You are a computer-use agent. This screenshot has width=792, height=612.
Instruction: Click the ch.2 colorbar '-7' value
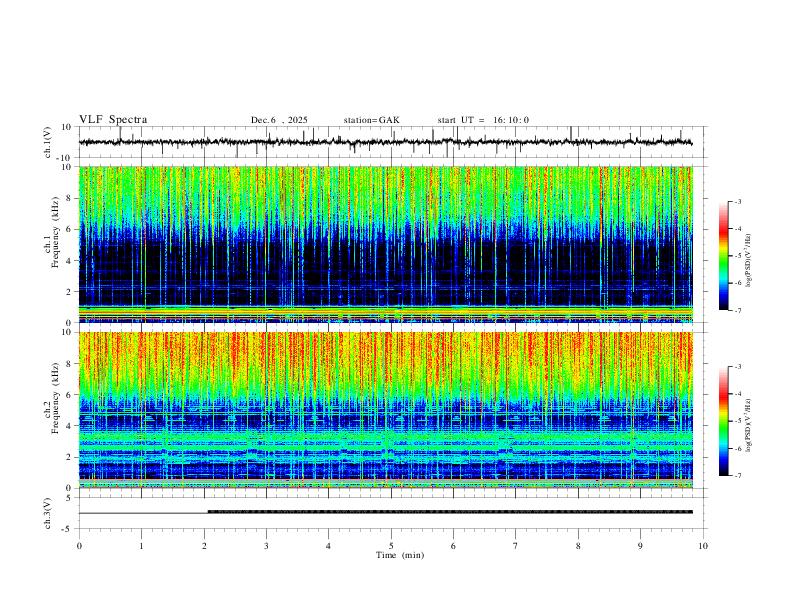pos(737,475)
